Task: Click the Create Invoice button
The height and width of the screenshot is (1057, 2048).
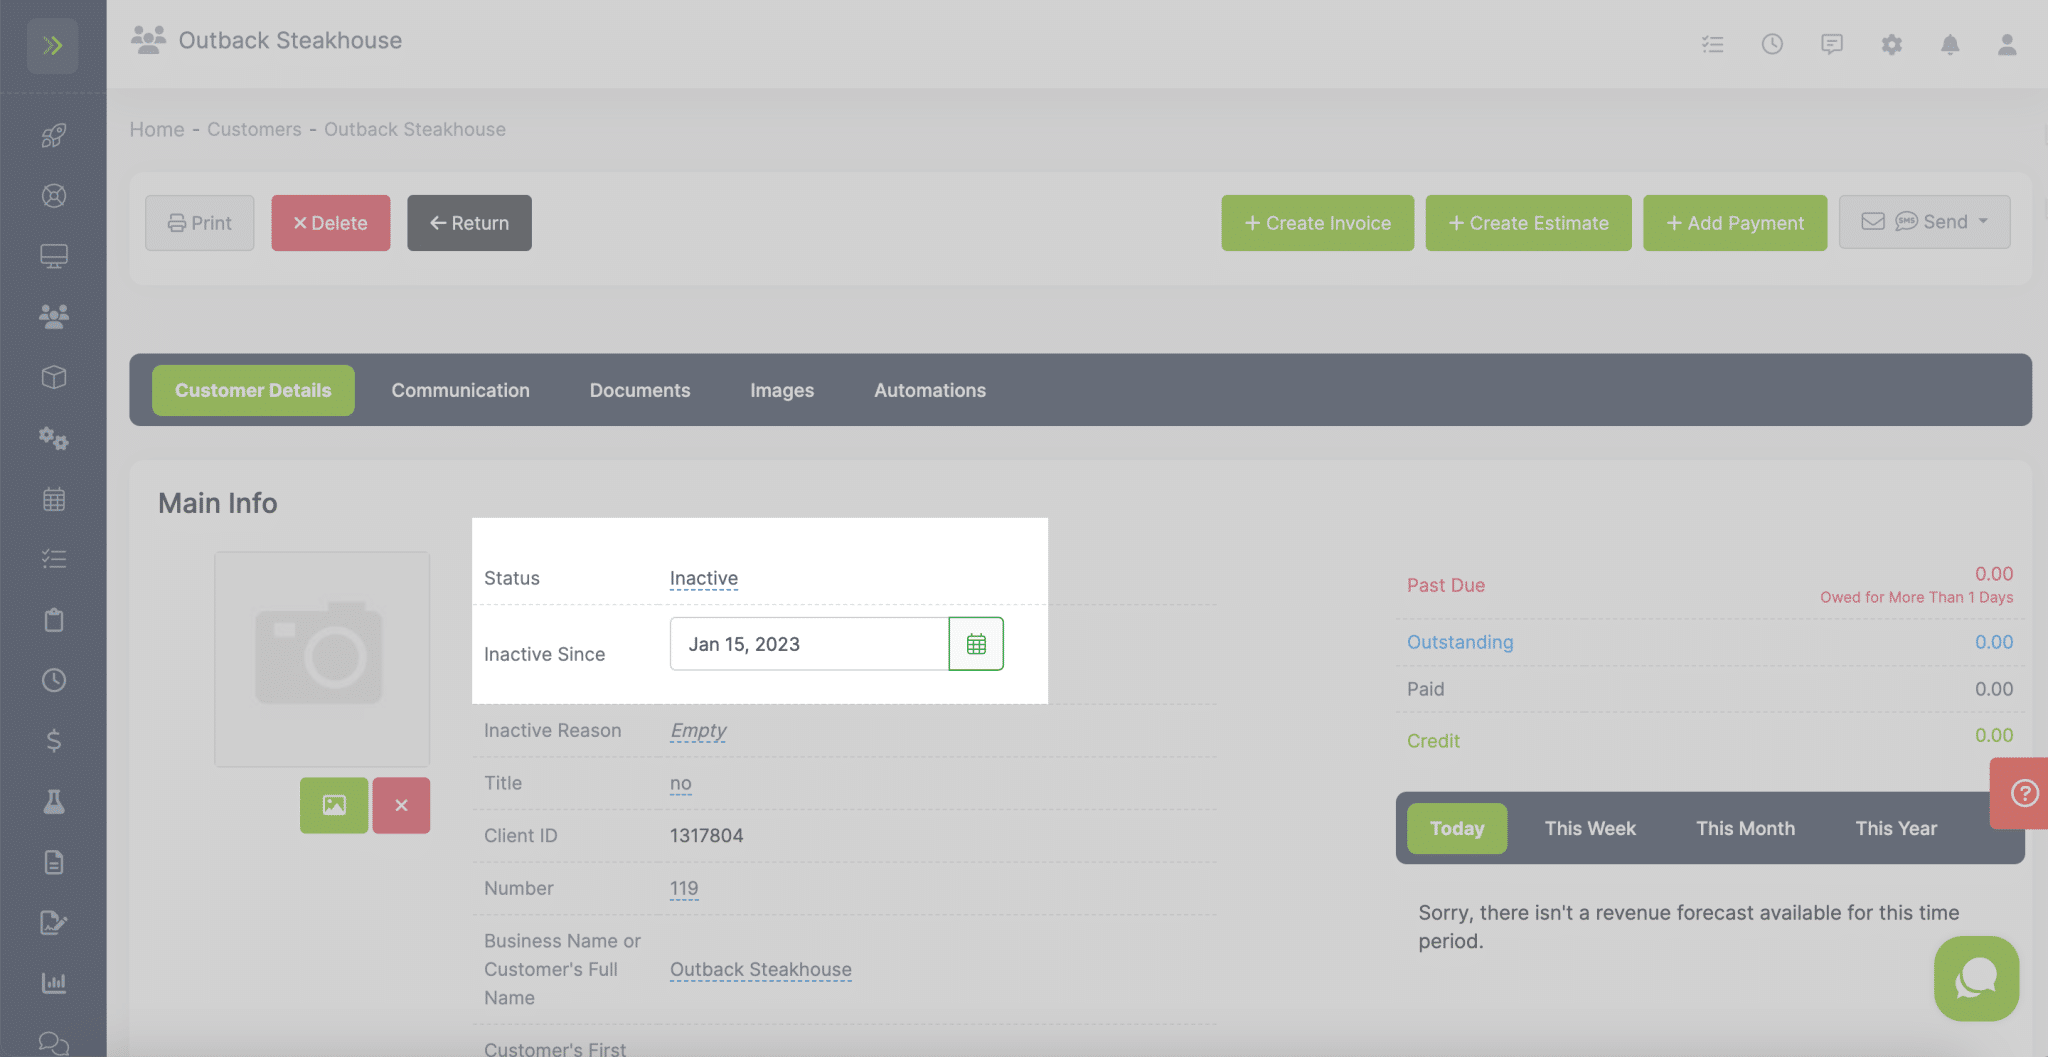Action: click(x=1317, y=222)
